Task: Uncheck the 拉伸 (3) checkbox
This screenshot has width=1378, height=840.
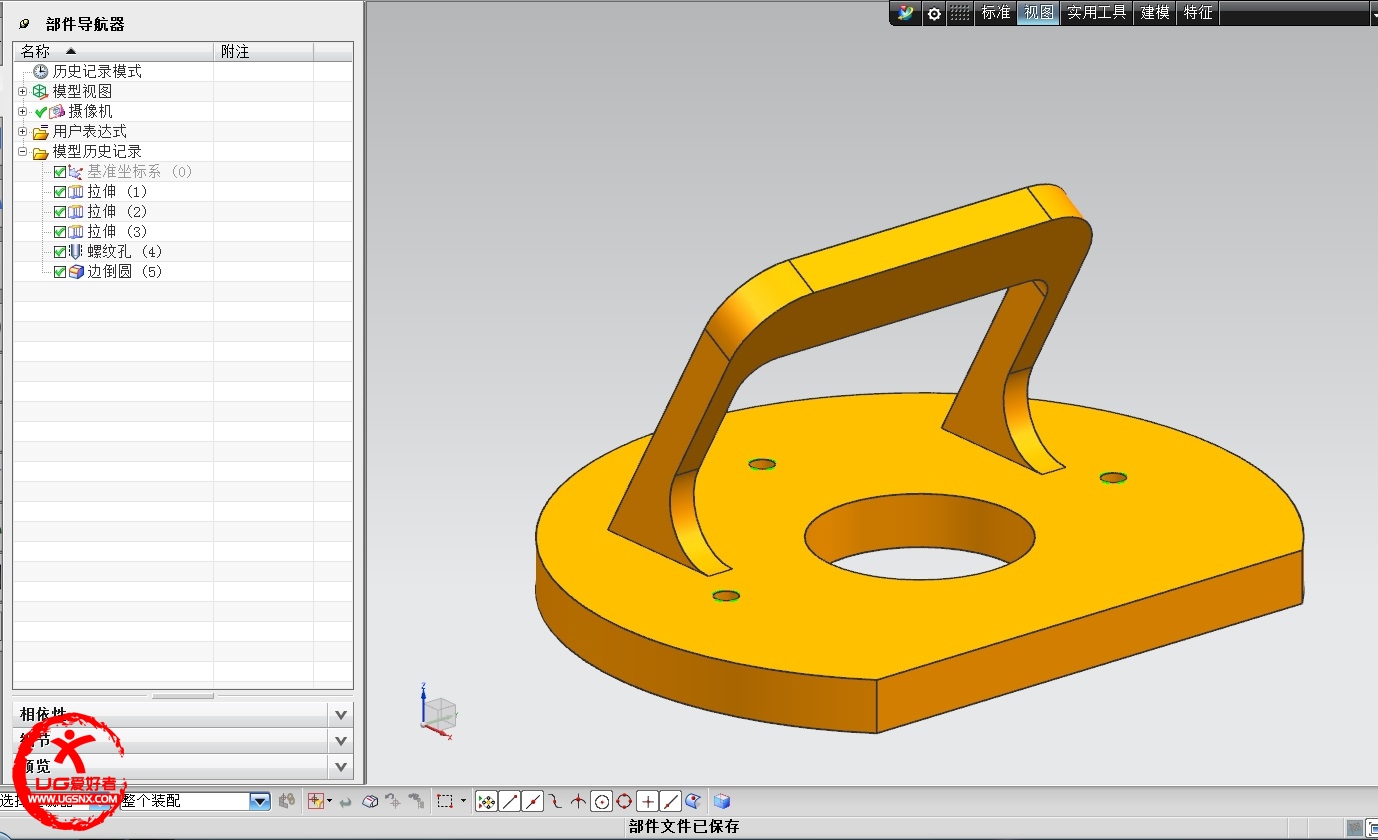Action: pyautogui.click(x=60, y=232)
